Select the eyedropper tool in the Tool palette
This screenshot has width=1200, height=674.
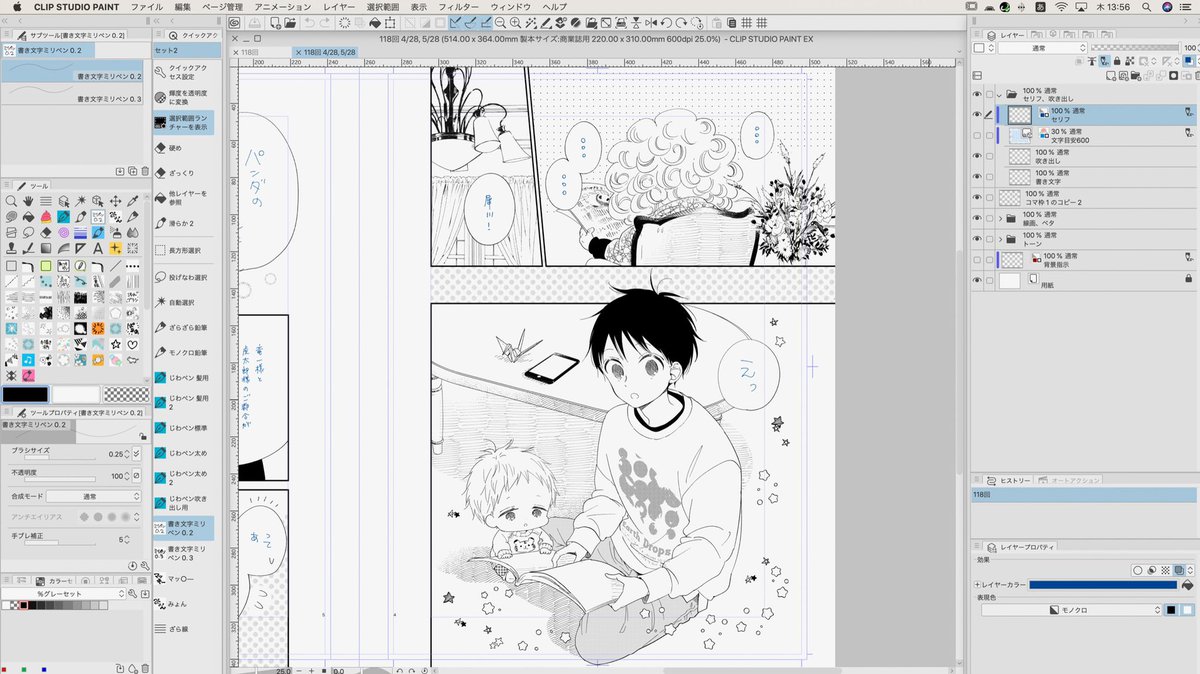[x=132, y=201]
